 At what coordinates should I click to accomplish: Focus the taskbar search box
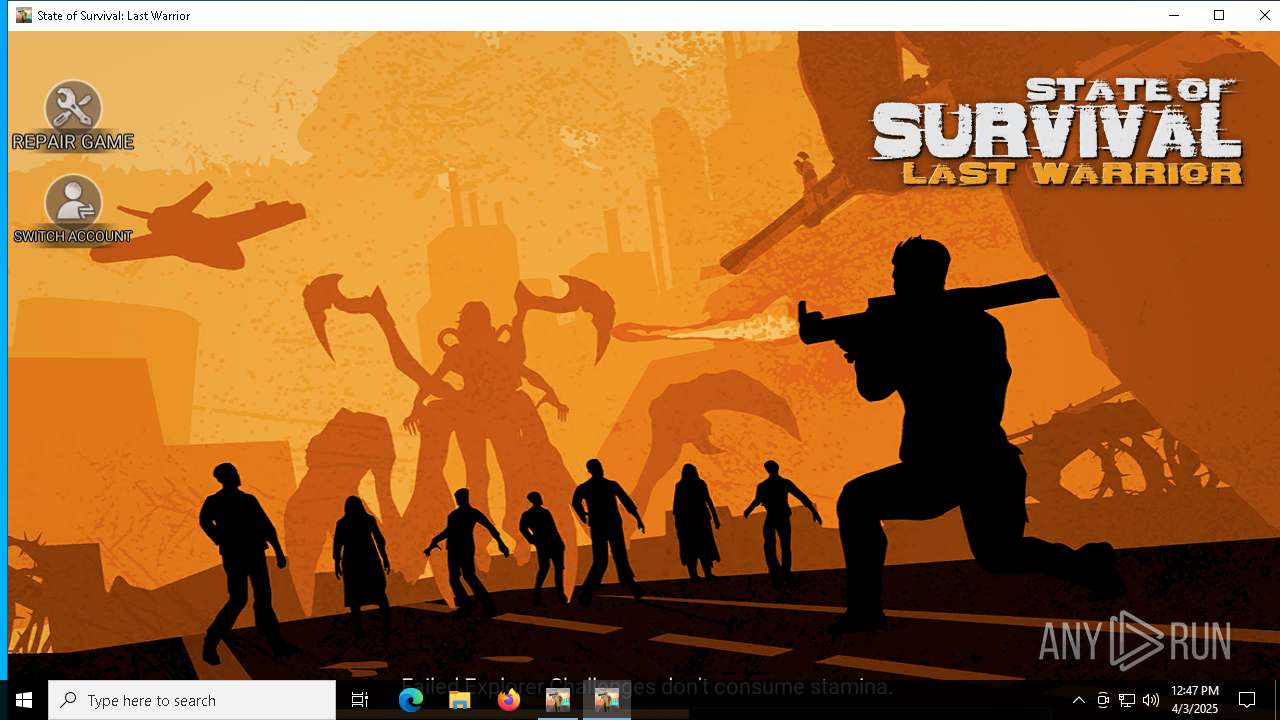192,700
